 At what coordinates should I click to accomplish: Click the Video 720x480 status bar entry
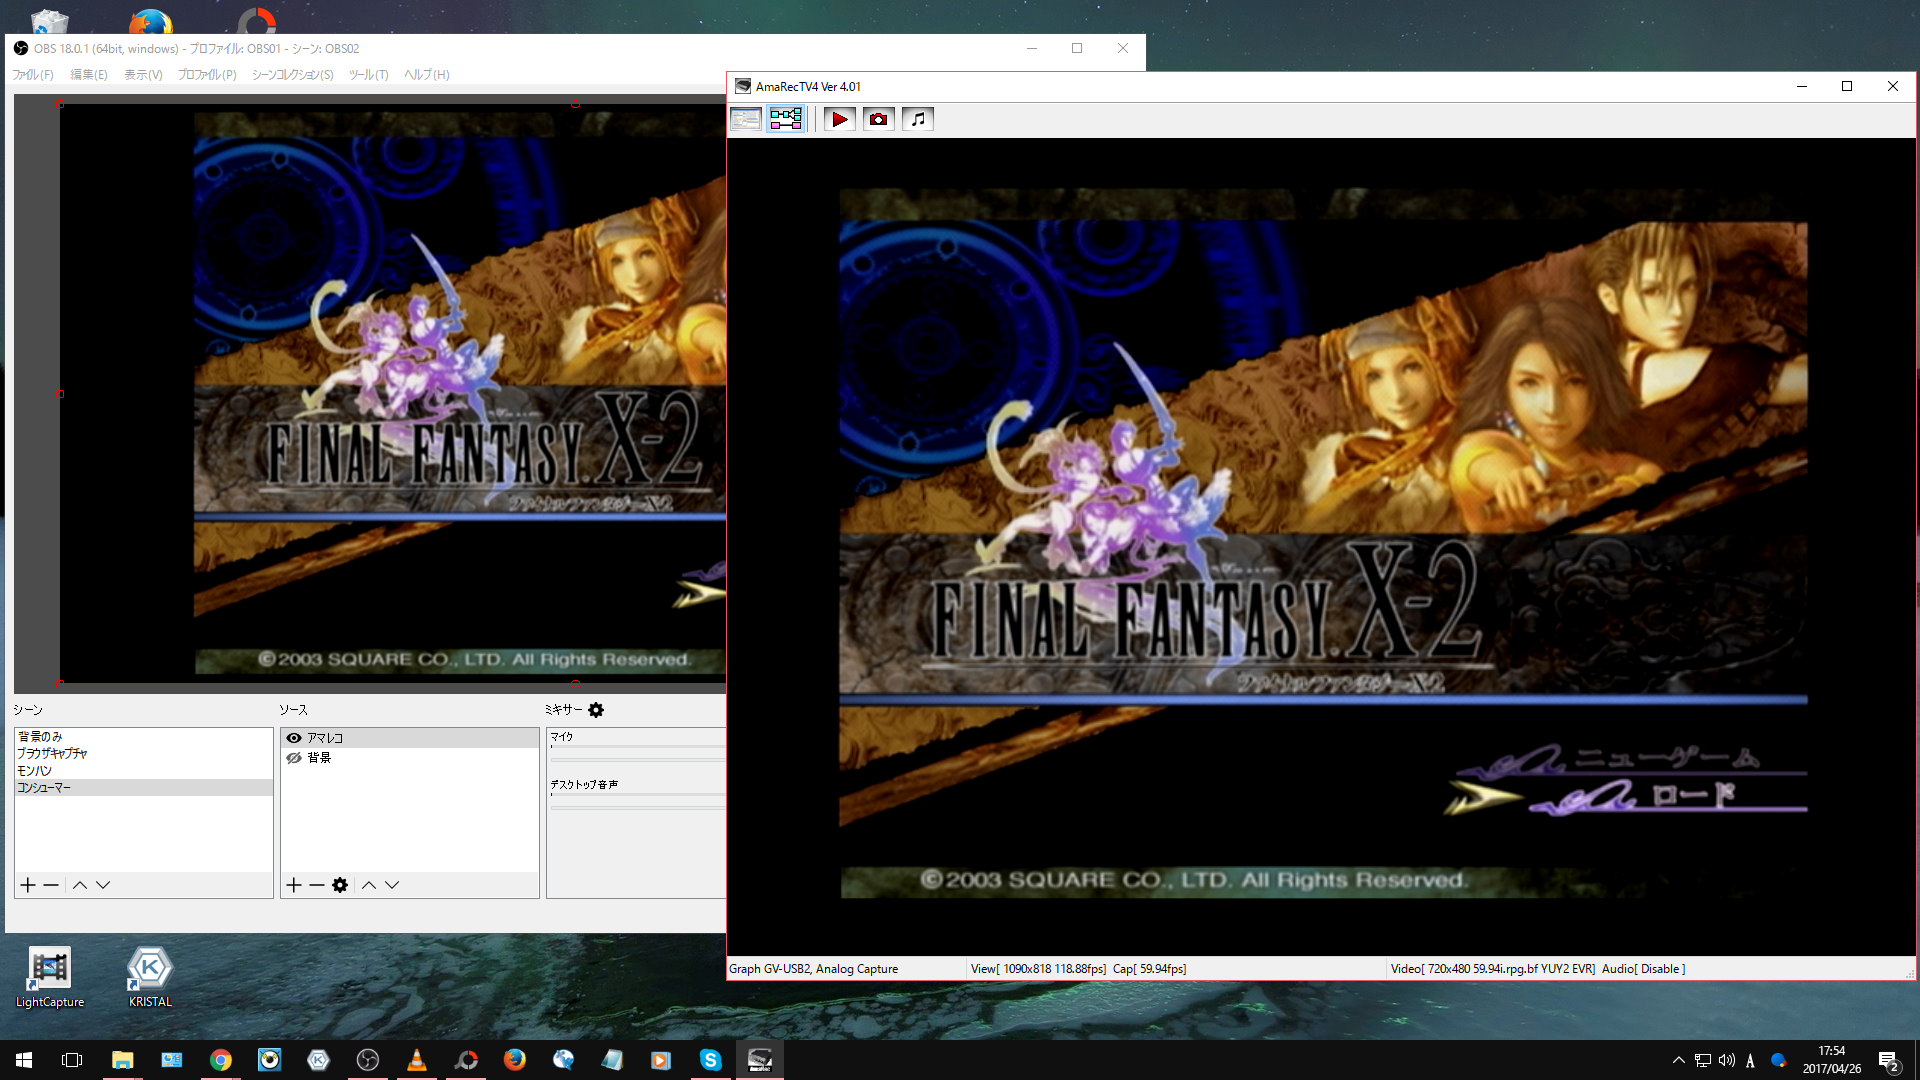1493,969
